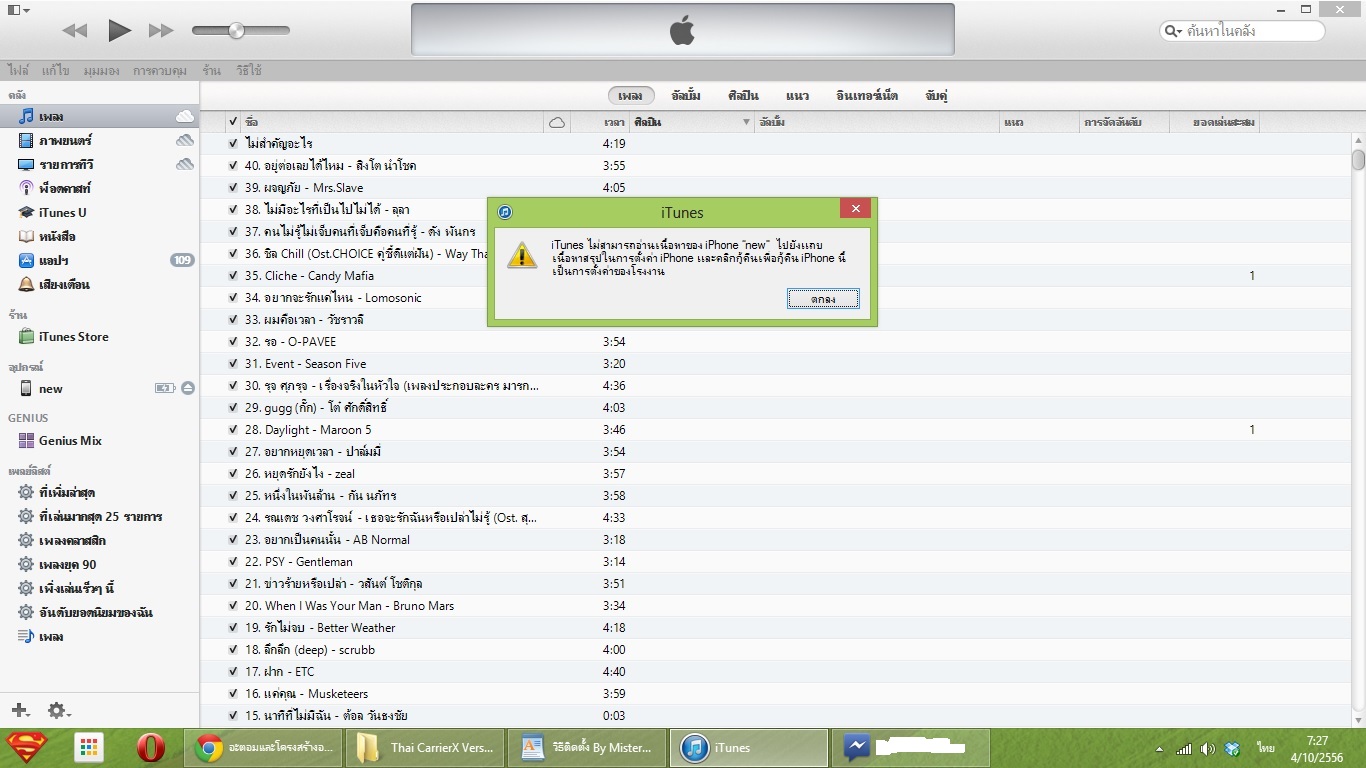Open the แก้ไข menu
Viewport: 1366px width, 768px height.
pyautogui.click(x=56, y=71)
